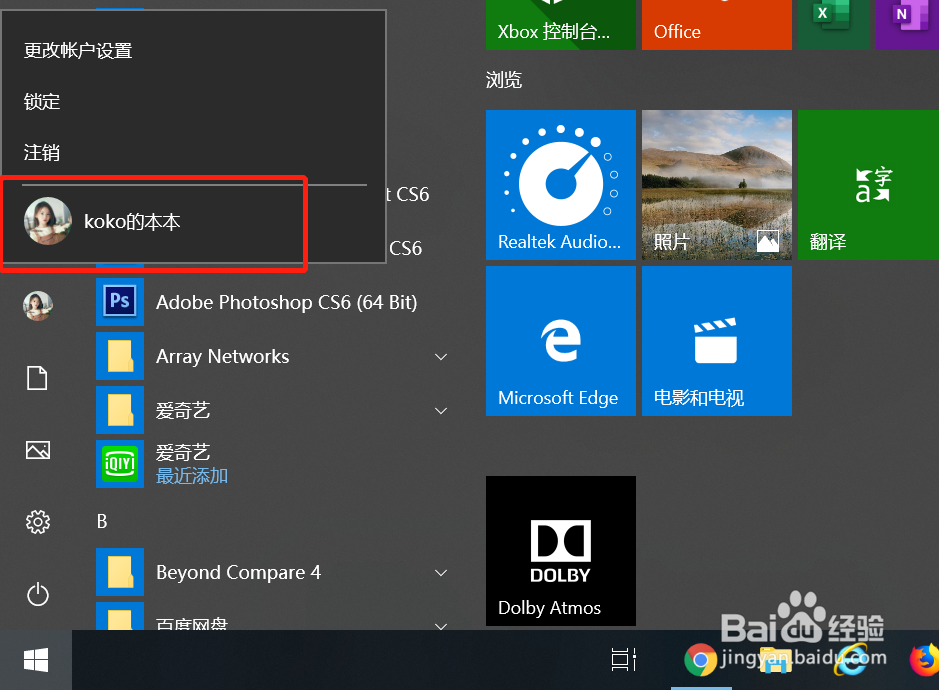This screenshot has width=939, height=690.
Task: Click the Power button icon
Action: coord(38,594)
